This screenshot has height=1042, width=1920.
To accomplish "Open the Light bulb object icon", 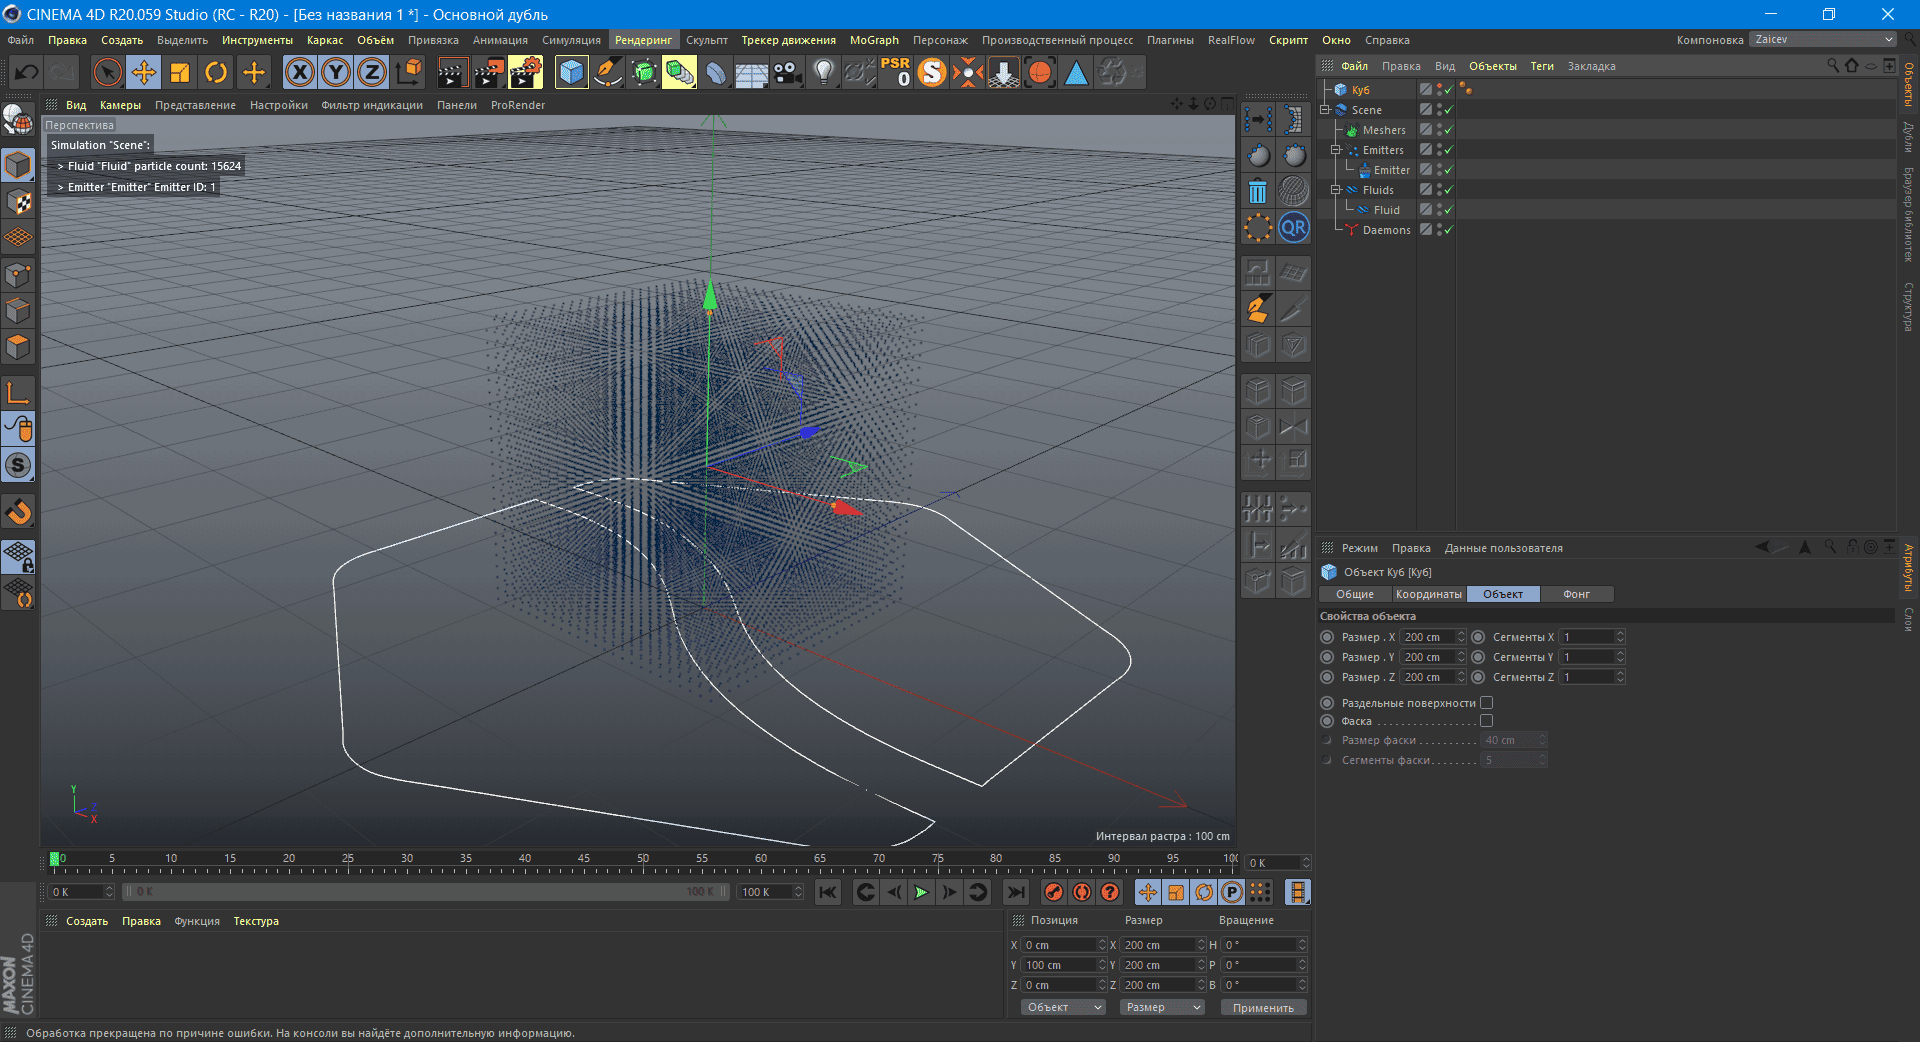I will (824, 72).
